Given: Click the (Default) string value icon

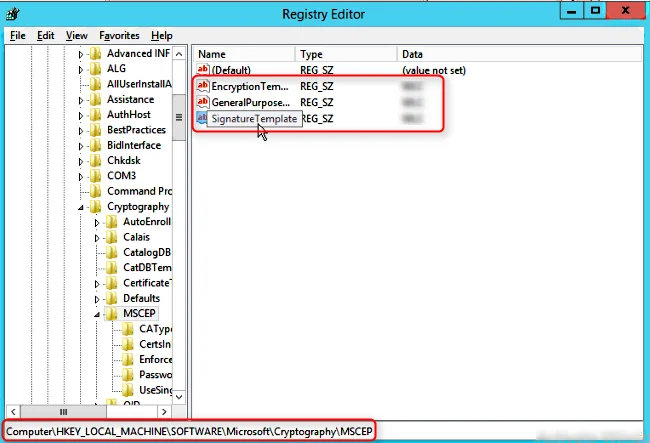Looking at the screenshot, I should [x=203, y=70].
